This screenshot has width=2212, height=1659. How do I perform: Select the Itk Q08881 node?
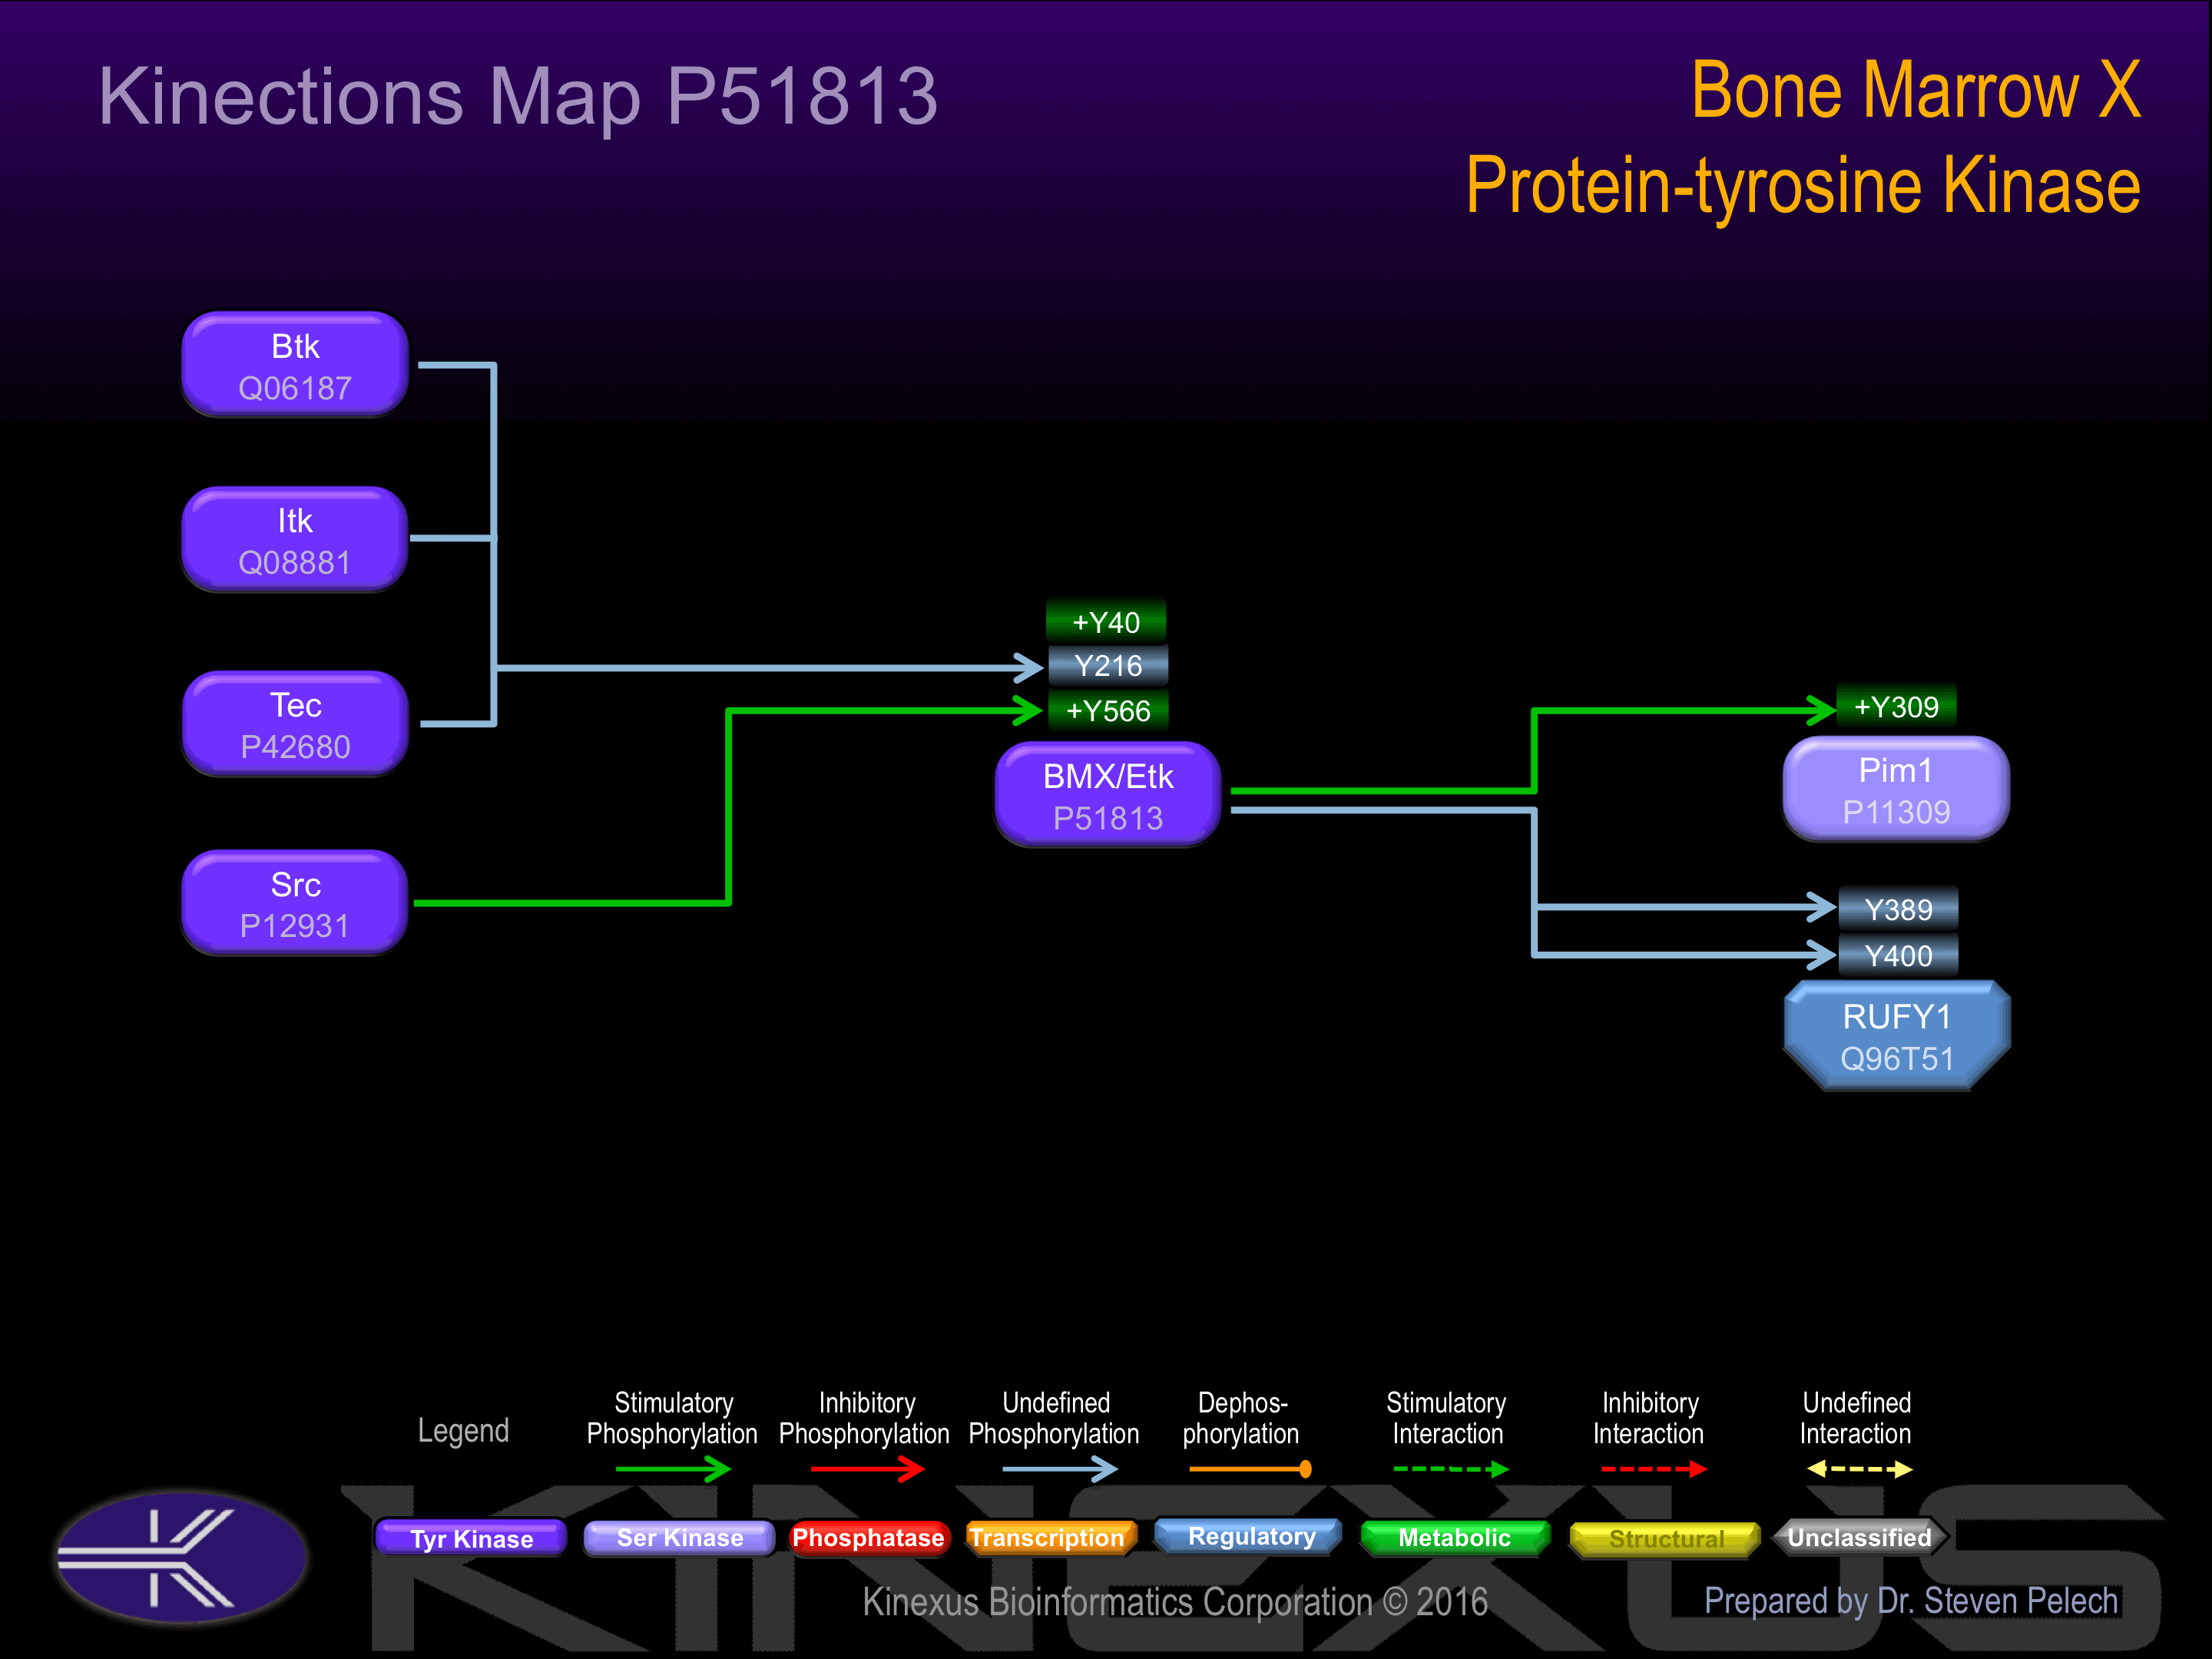click(295, 540)
